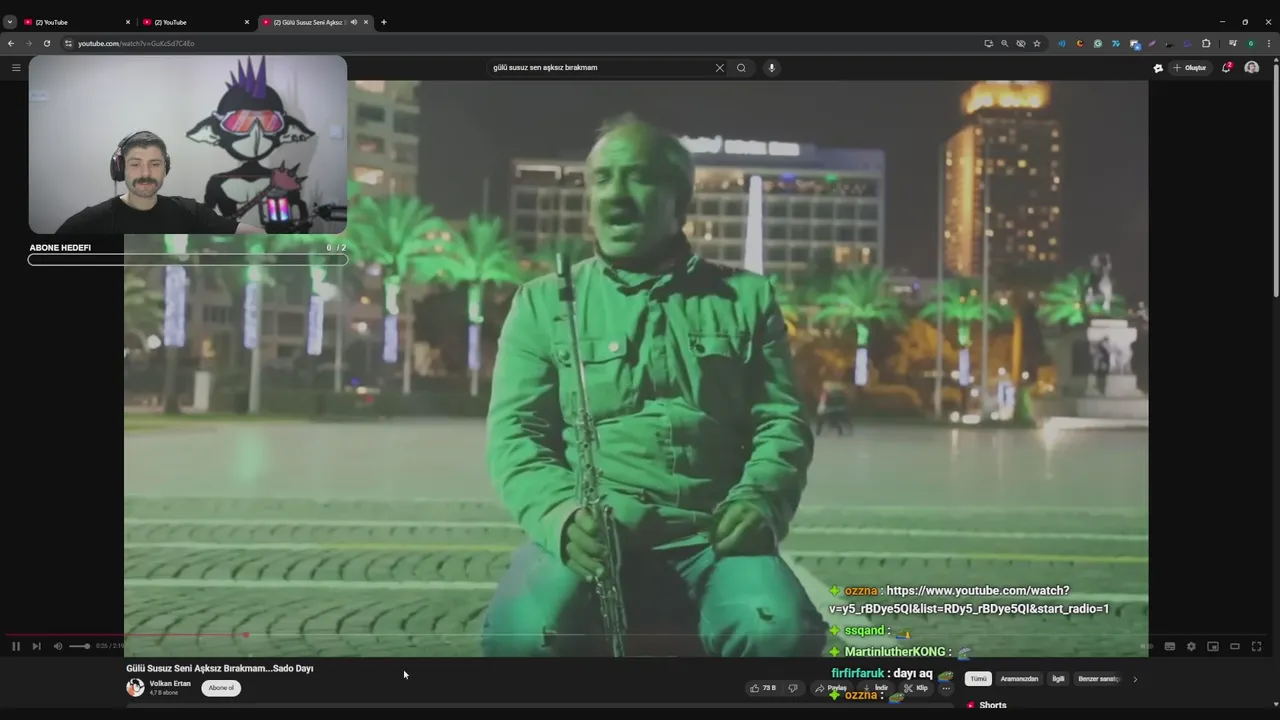The height and width of the screenshot is (720, 1280).
Task: Pause the video with the pause button
Action: pos(16,646)
